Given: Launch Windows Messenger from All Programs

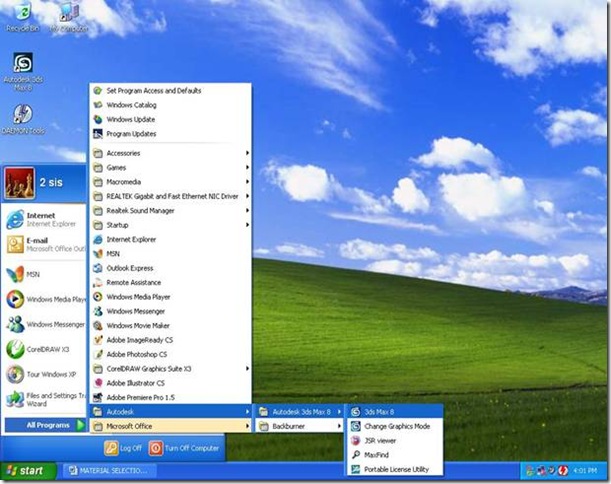Looking at the screenshot, I should tap(170, 311).
